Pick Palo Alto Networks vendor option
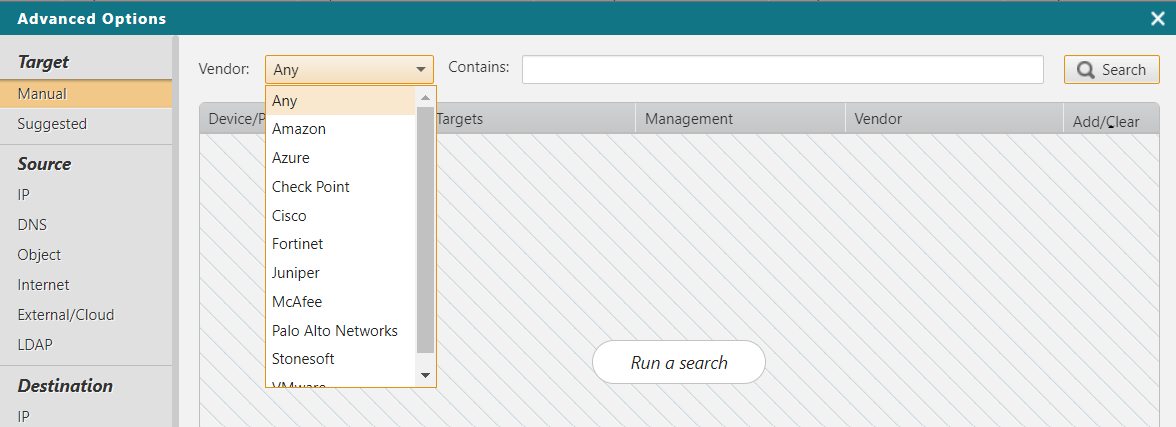Screen dimensions: 1176x427 tap(335, 330)
